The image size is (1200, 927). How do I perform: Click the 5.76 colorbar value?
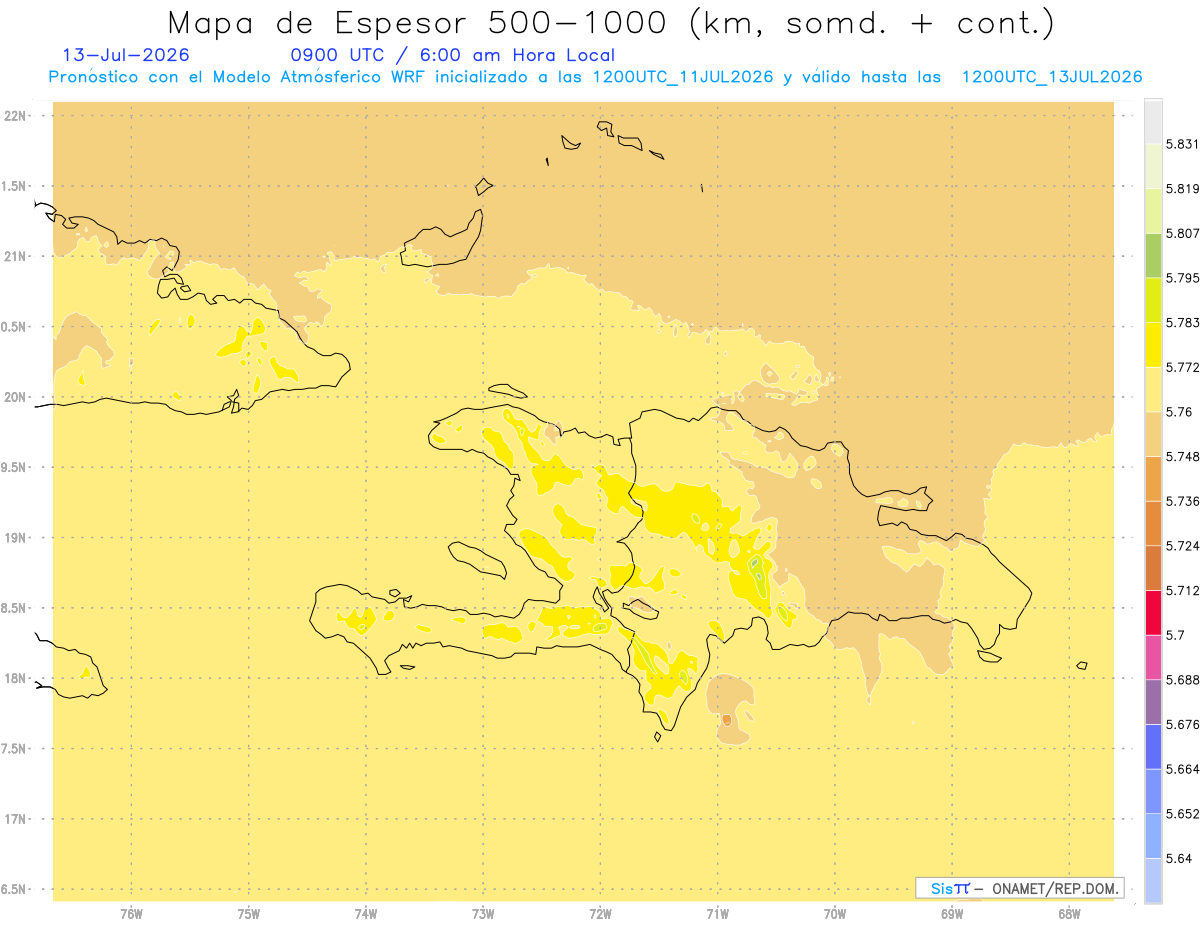pos(1179,412)
